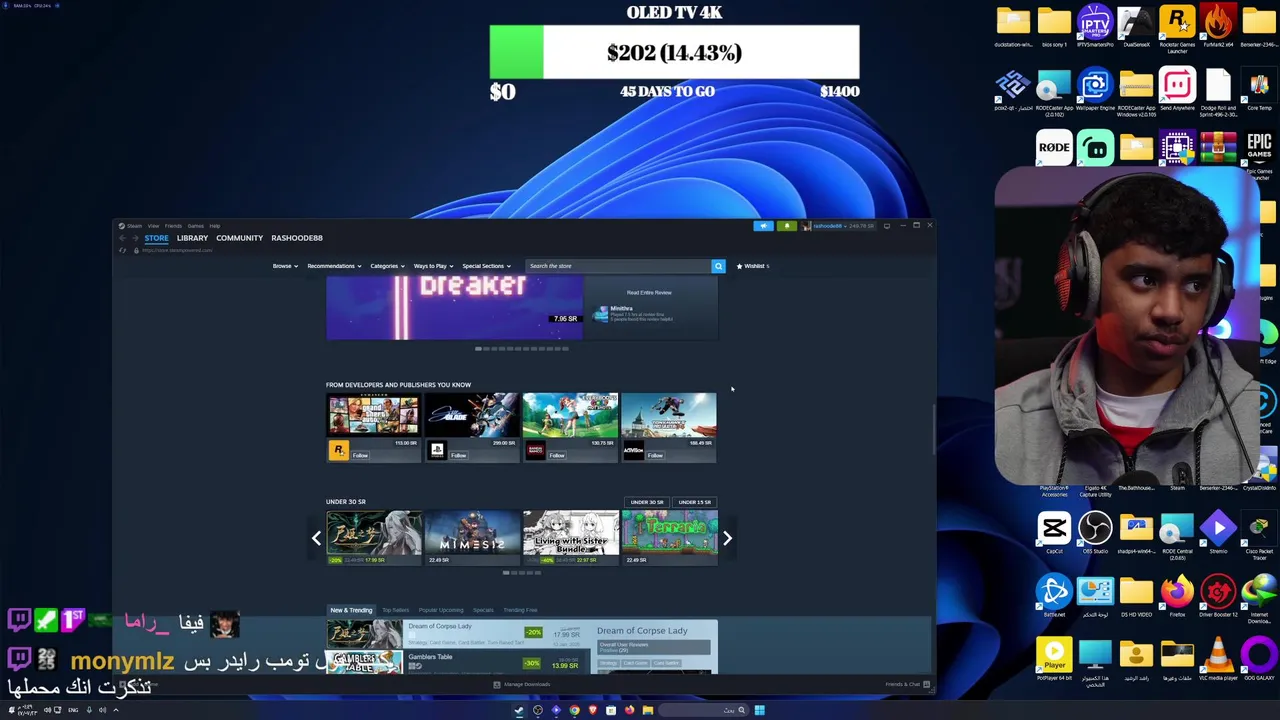Open the Grand Theft Auto V thumbnail
The height and width of the screenshot is (720, 1280).
[x=374, y=416]
